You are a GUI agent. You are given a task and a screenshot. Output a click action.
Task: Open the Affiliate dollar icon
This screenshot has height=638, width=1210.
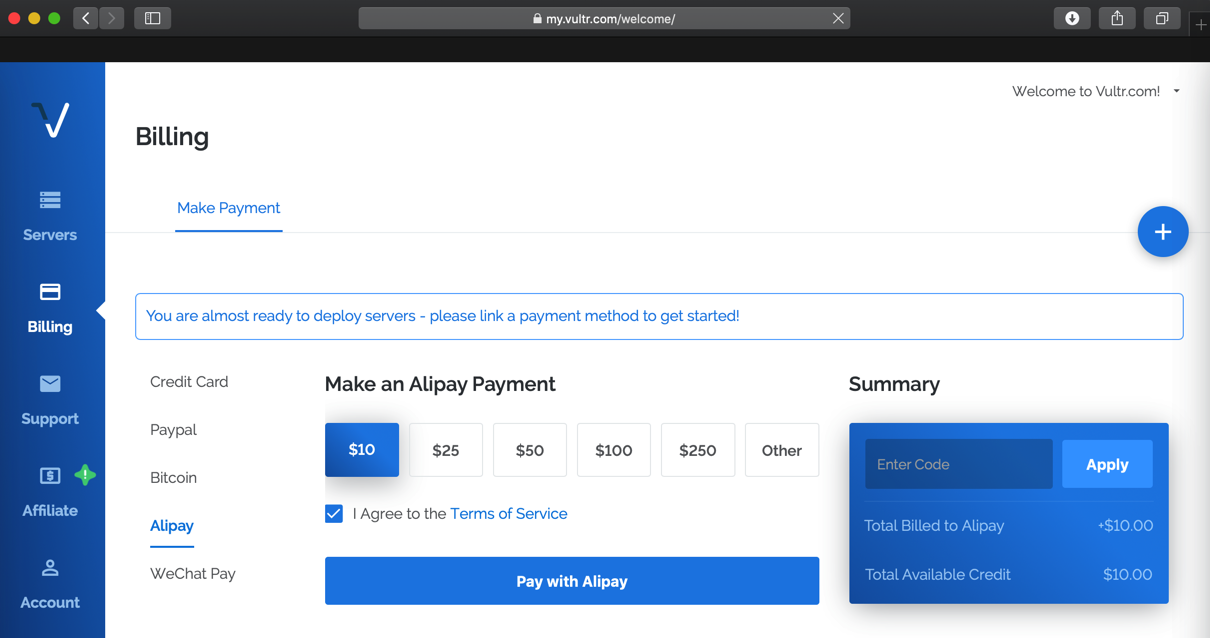click(50, 476)
